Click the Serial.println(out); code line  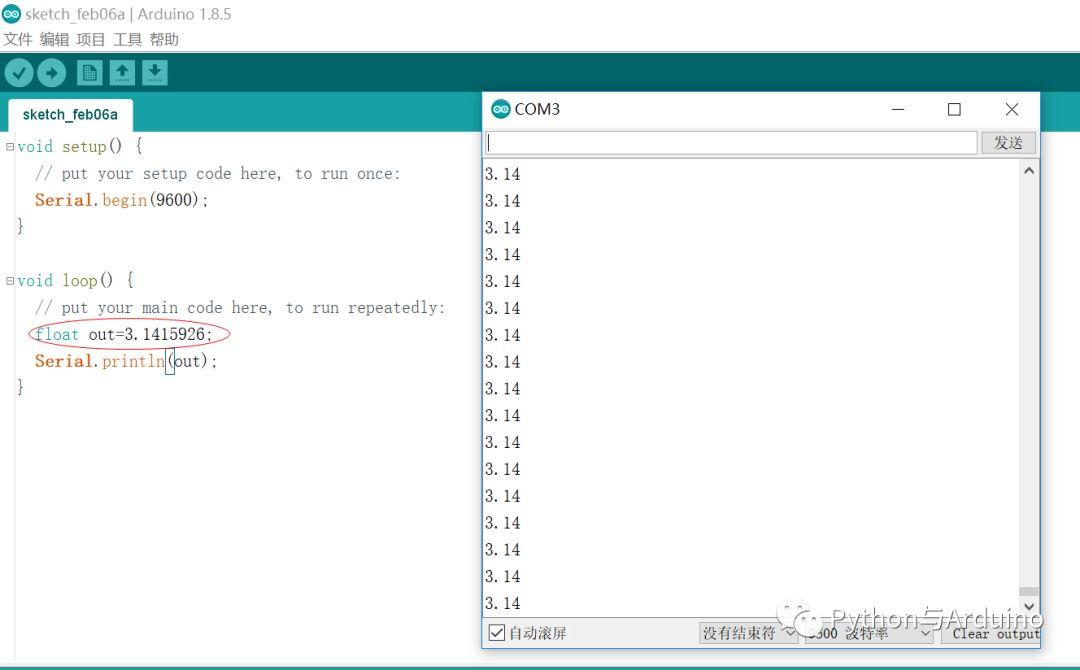[126, 361]
